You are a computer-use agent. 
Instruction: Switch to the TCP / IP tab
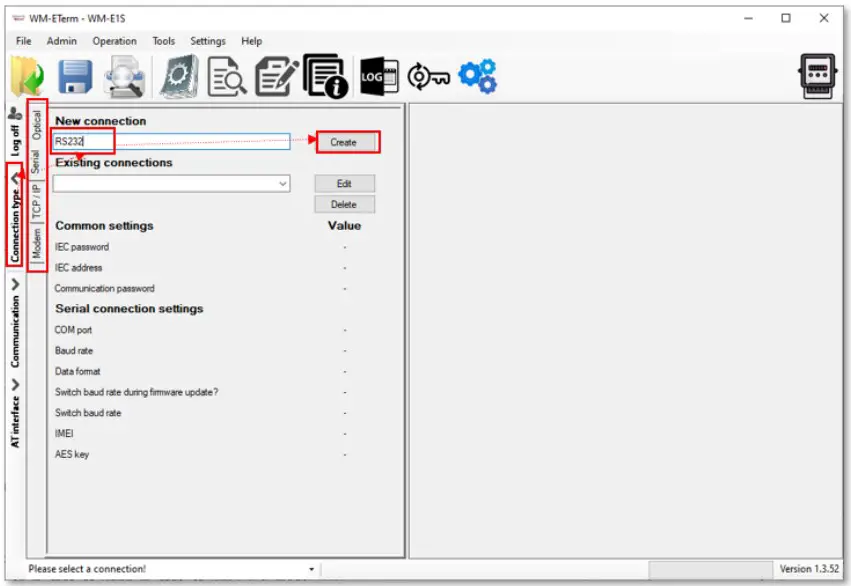click(x=36, y=201)
